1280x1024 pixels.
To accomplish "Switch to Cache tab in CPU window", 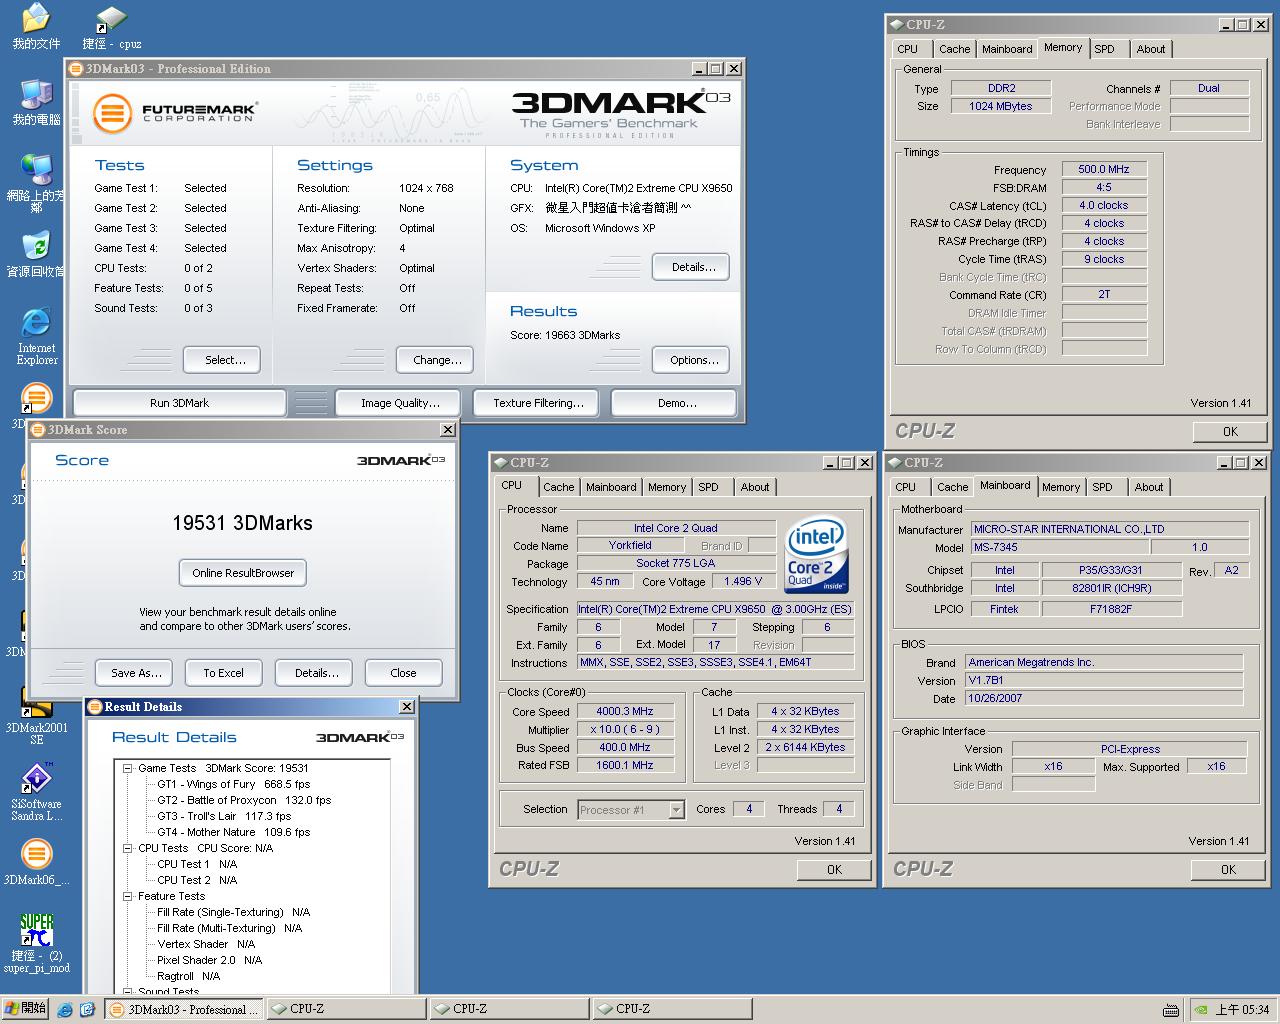I will [558, 487].
